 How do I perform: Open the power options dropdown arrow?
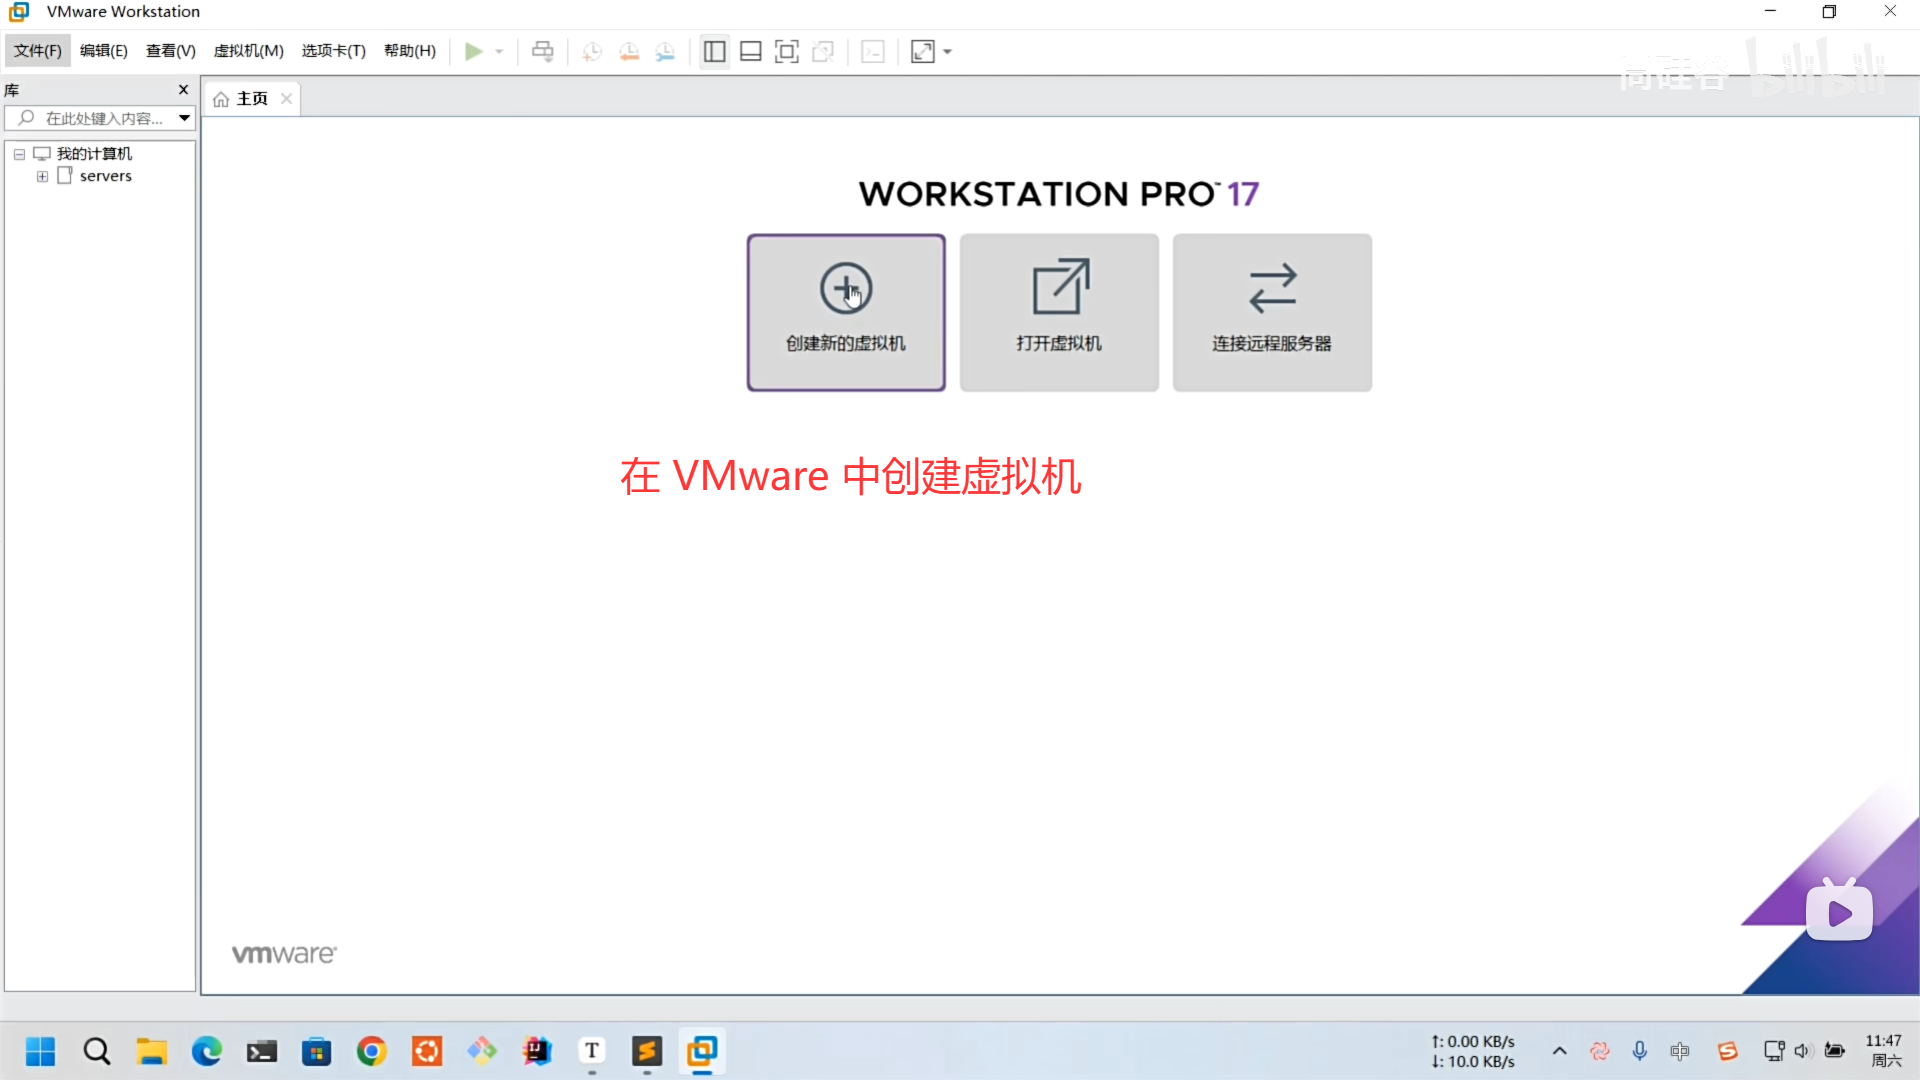pos(499,52)
